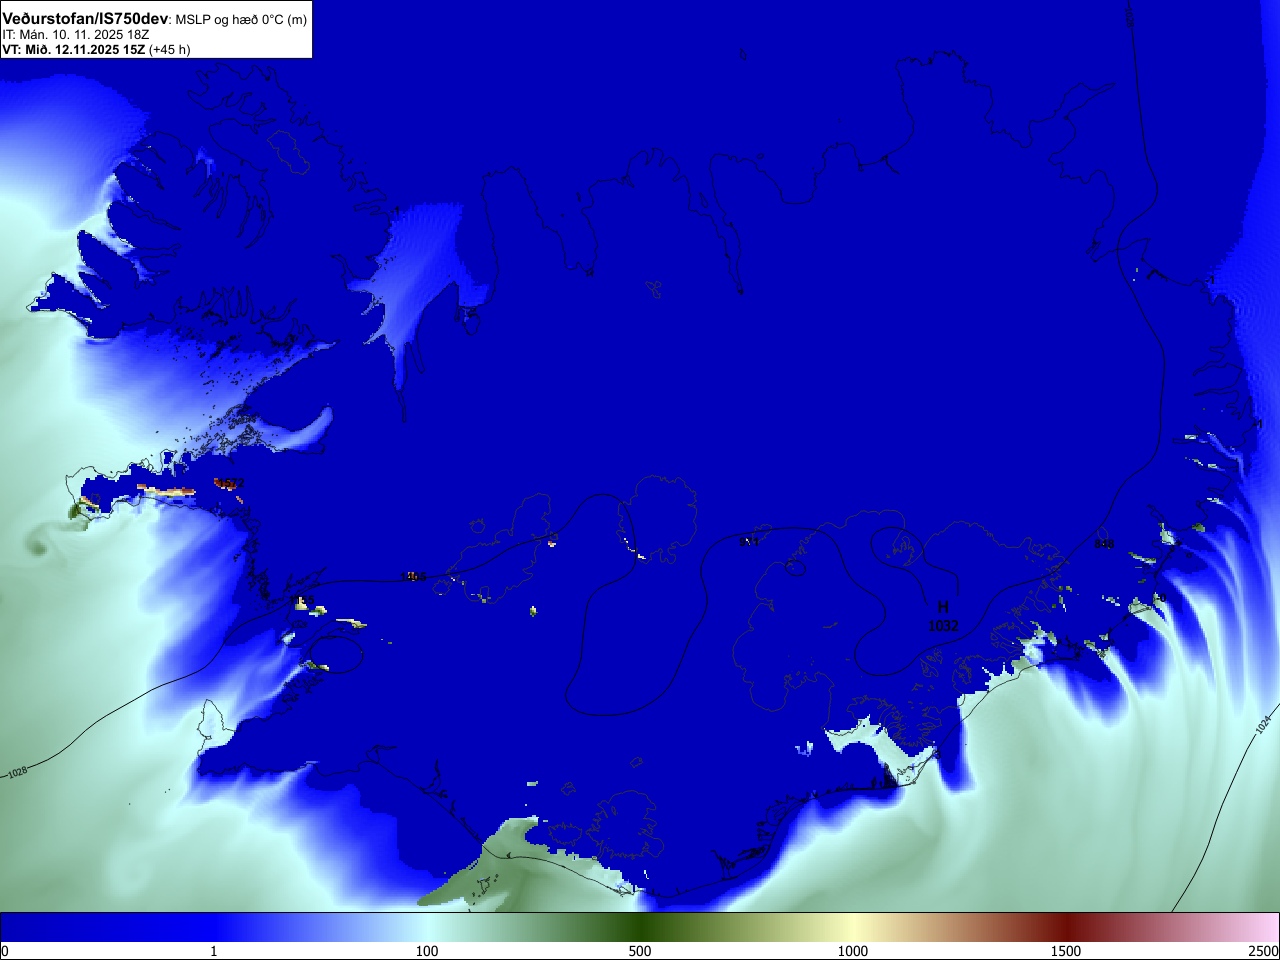The width and height of the screenshot is (1280, 960).
Task: Click the Veðurstofan/IS750dev title text
Action: click(x=86, y=19)
